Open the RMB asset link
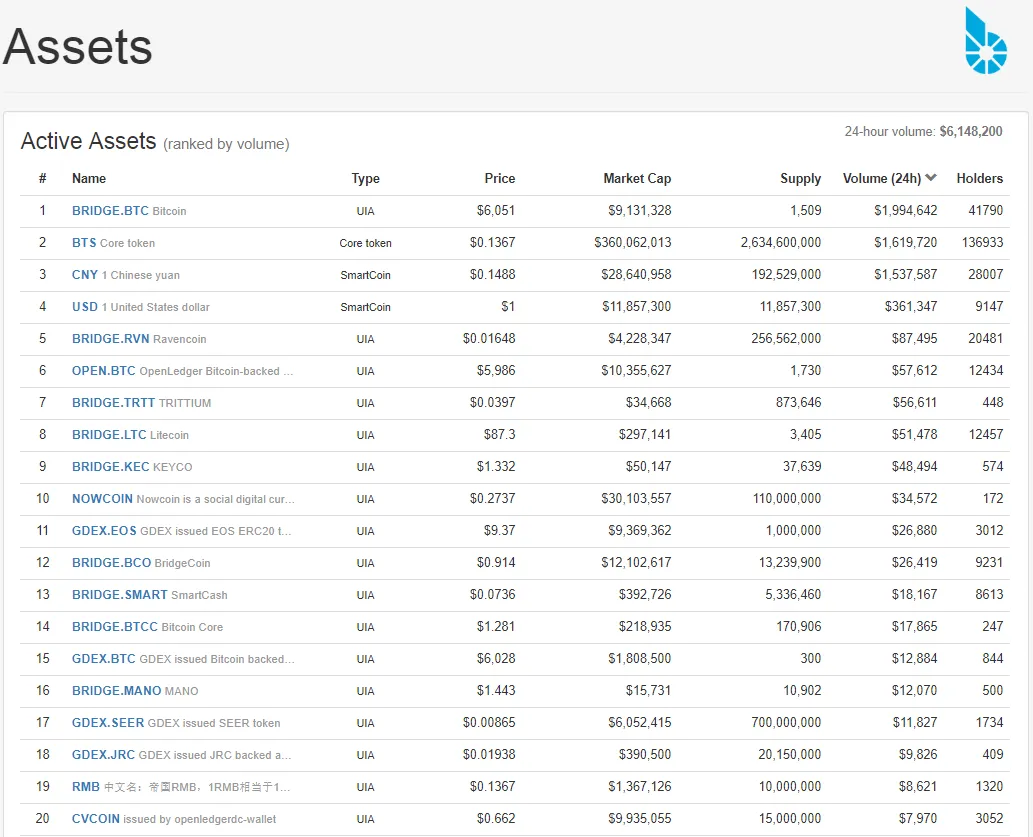Screen dimensions: 1033x837 (86, 787)
